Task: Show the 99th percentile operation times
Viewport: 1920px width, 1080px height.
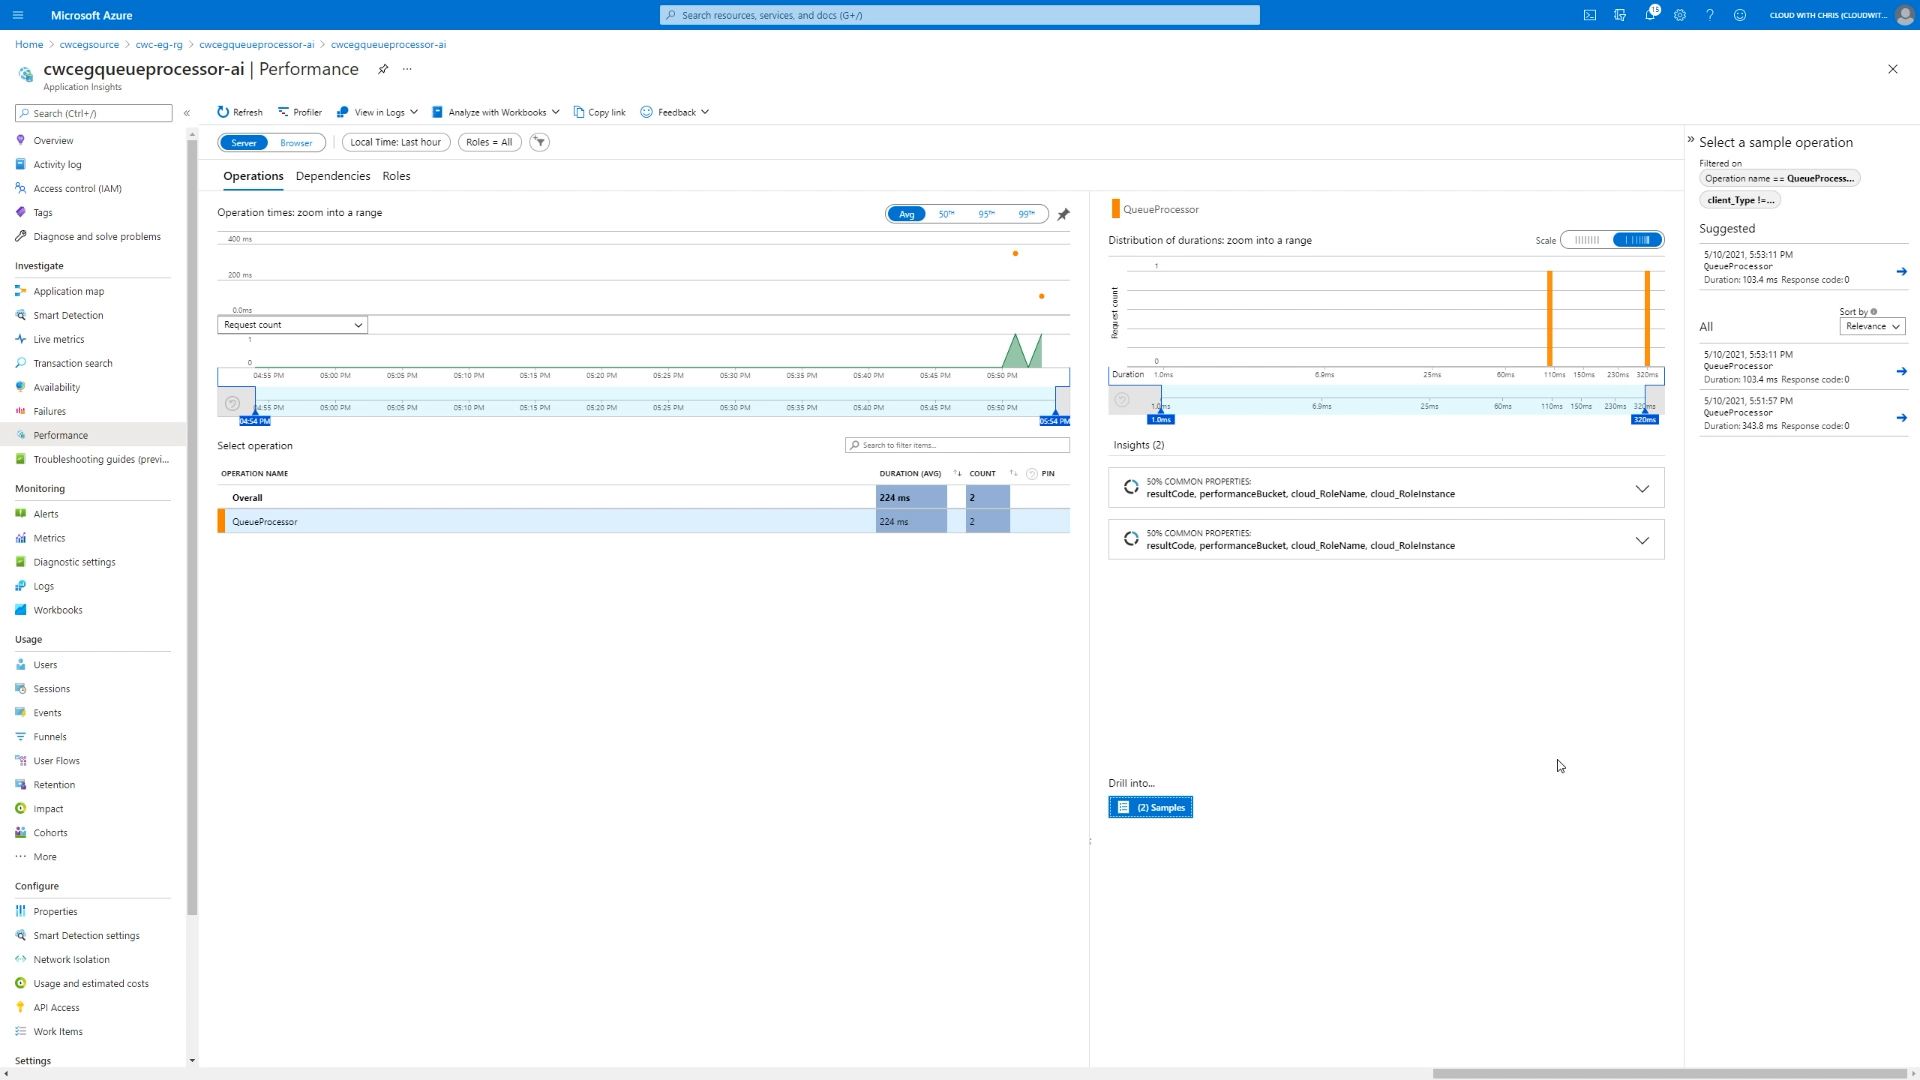Action: coord(1025,214)
